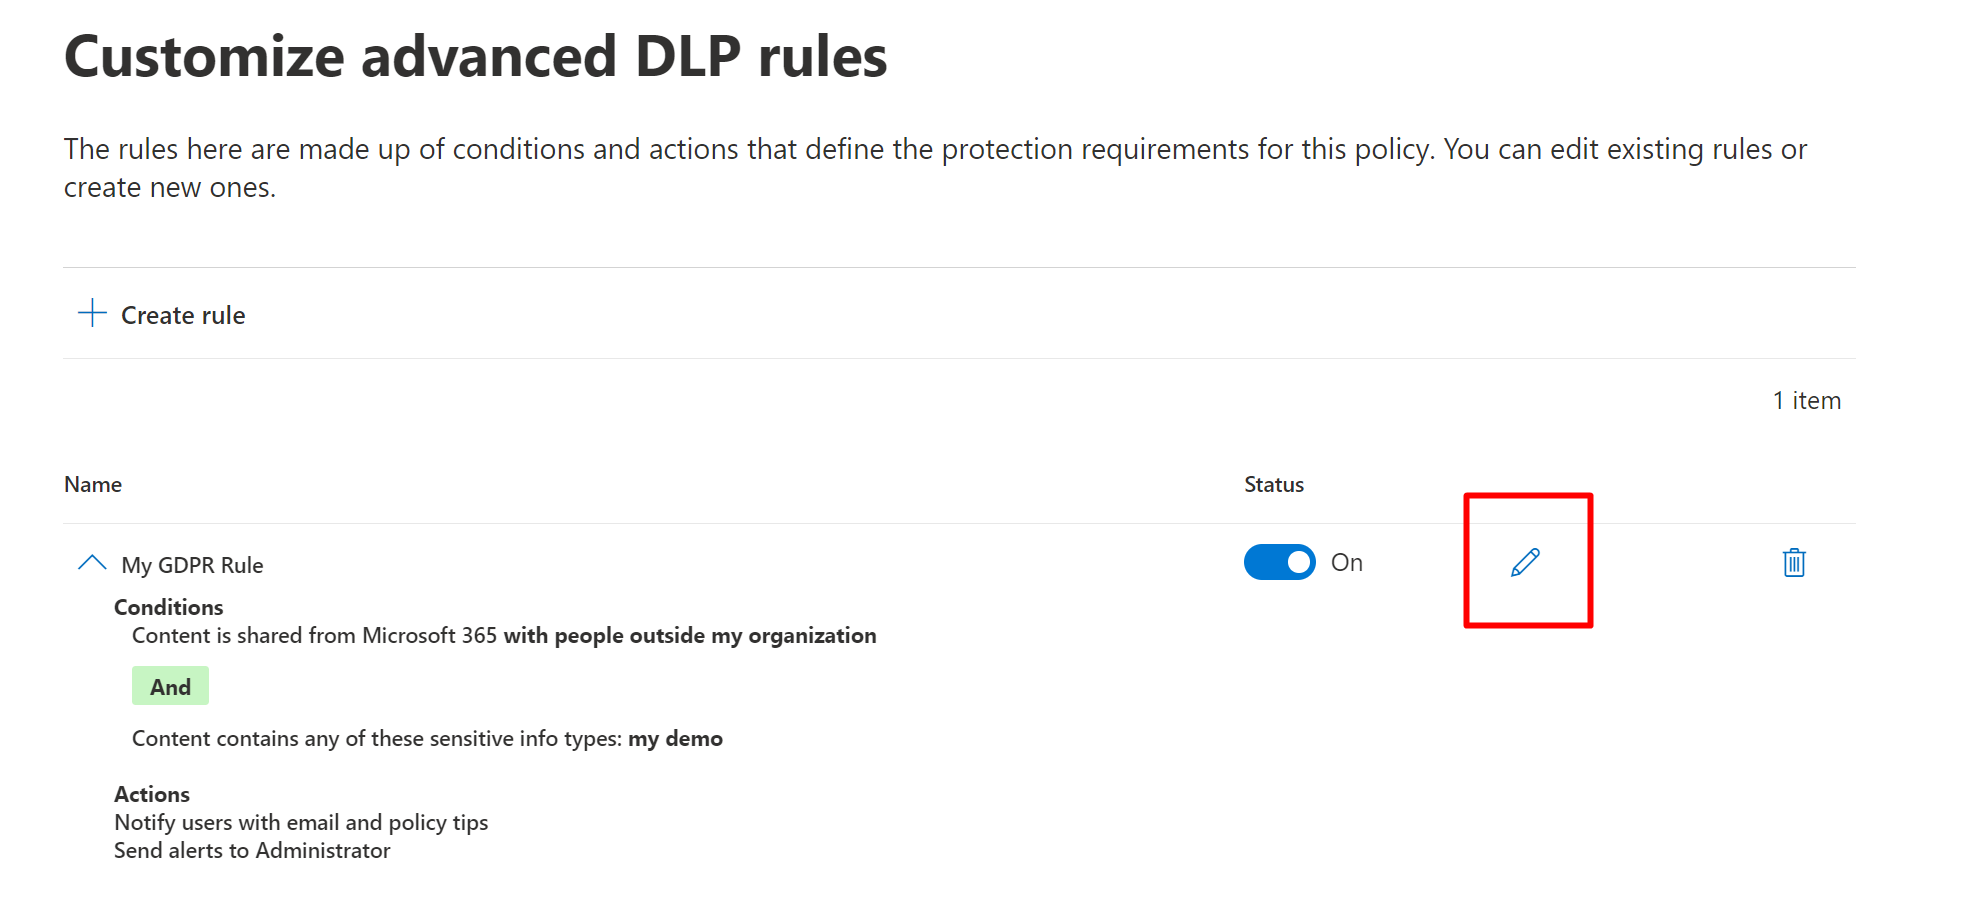Click the plus icon beside Create rule
This screenshot has height=922, width=1967.
click(x=92, y=313)
